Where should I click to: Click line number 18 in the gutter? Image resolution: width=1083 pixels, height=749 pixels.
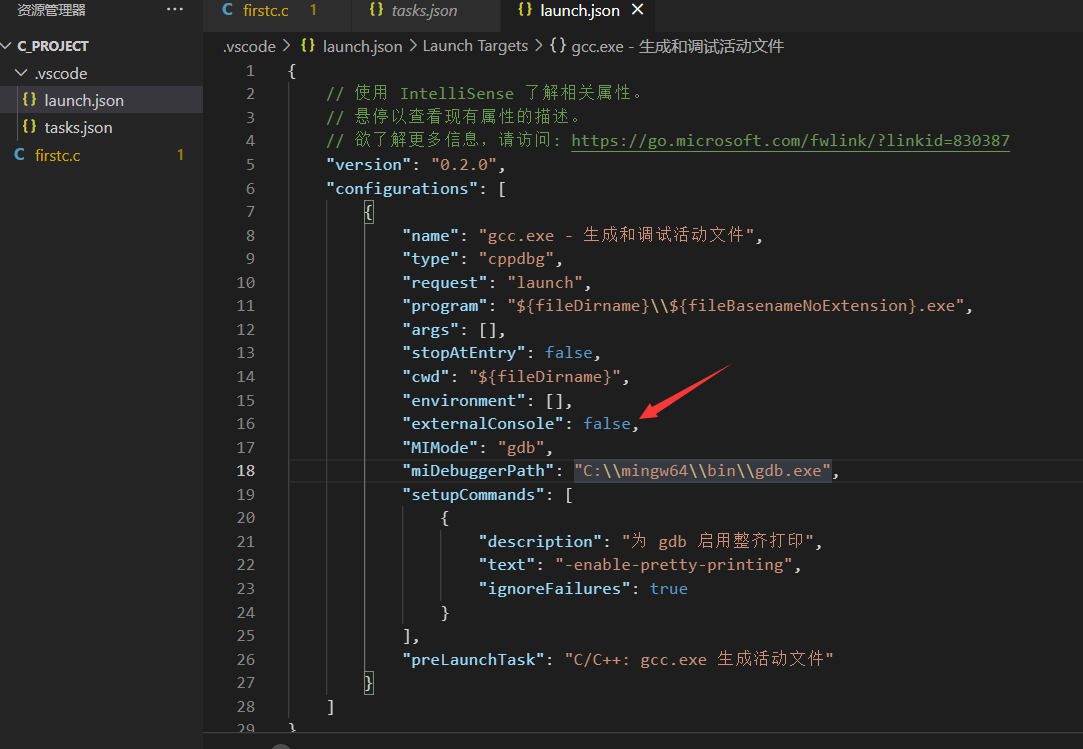click(246, 471)
